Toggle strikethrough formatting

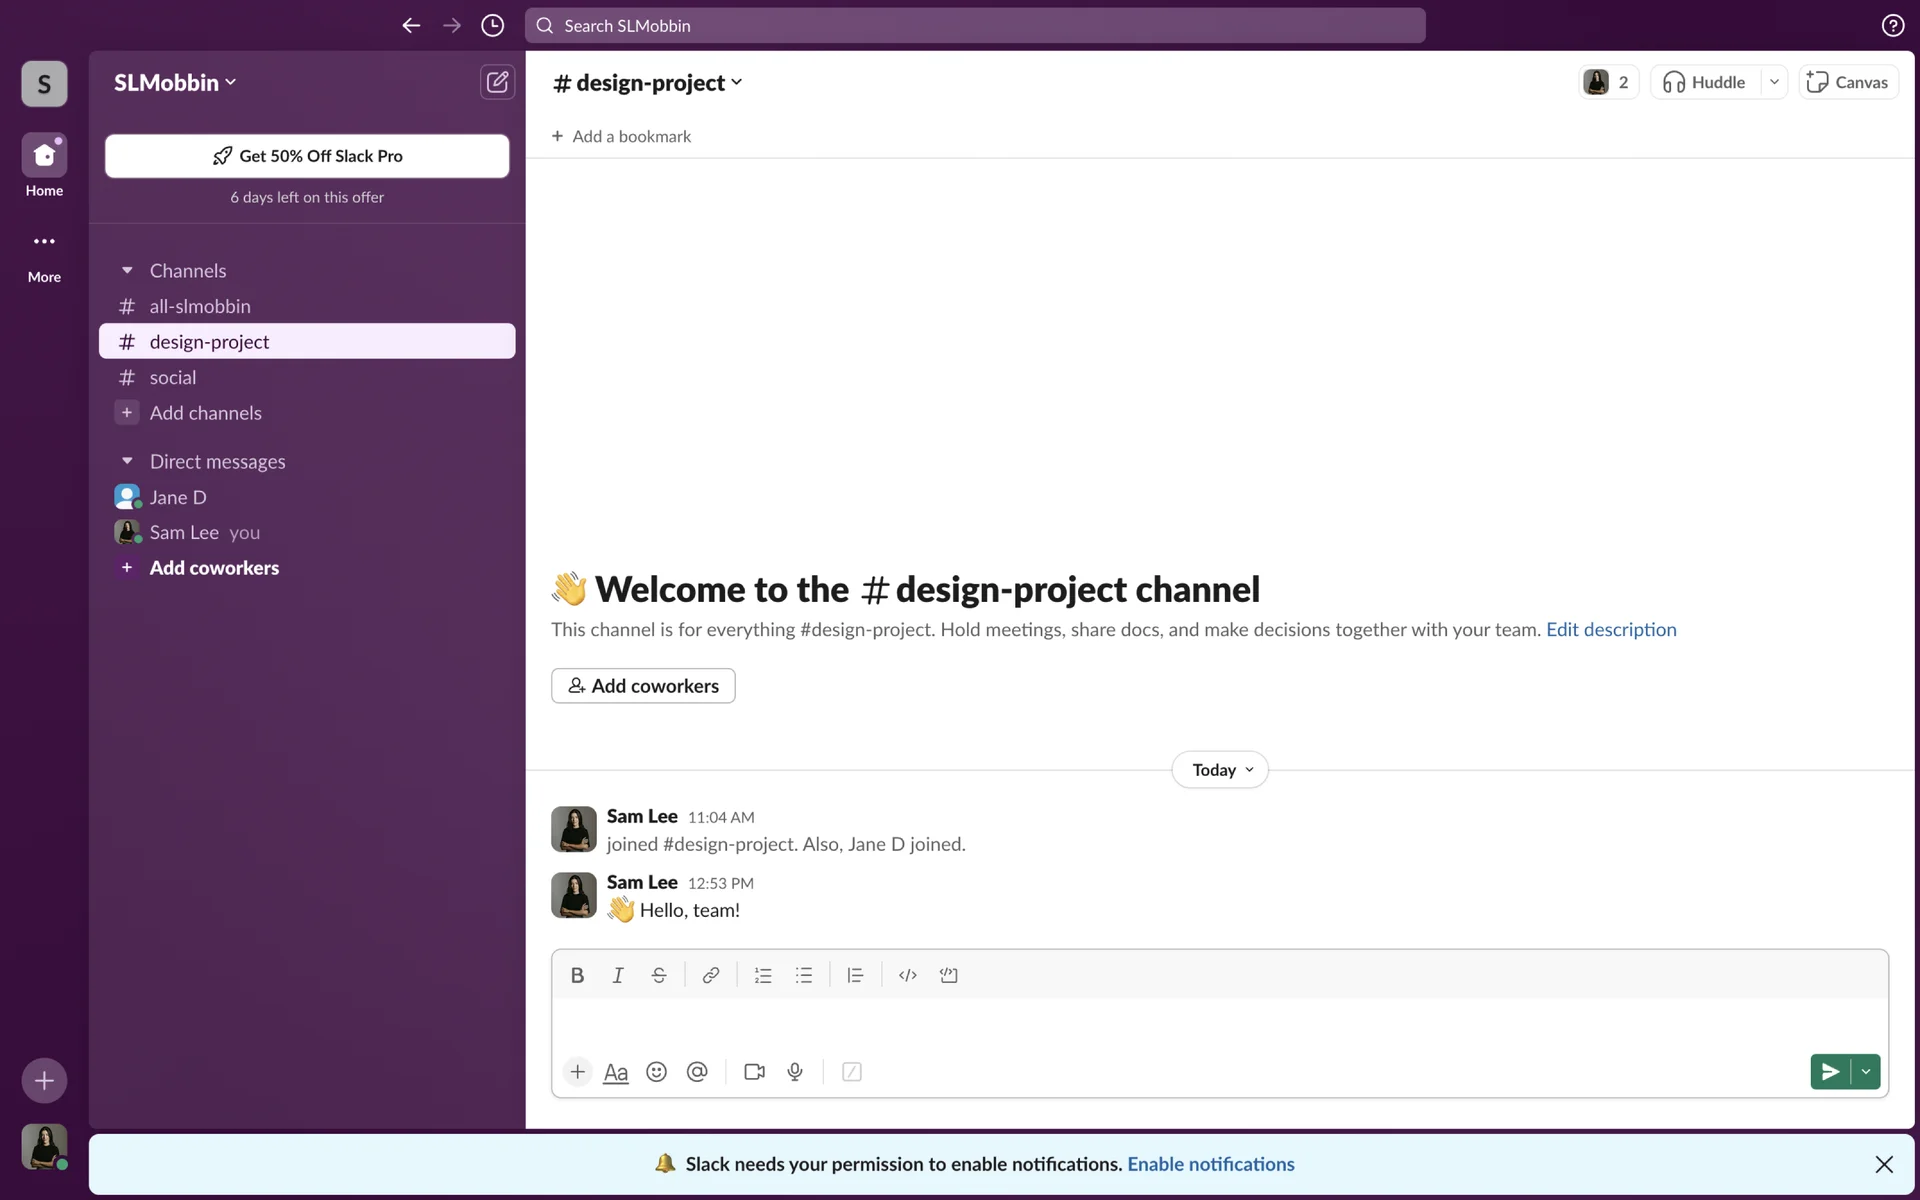tap(658, 975)
